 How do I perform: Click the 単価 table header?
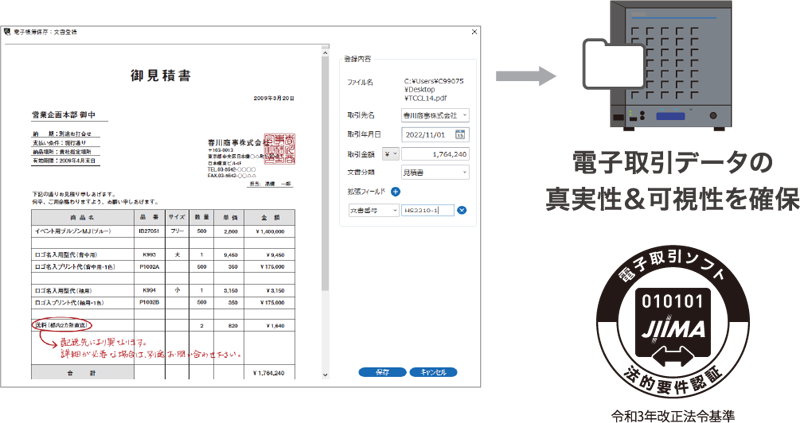point(229,217)
